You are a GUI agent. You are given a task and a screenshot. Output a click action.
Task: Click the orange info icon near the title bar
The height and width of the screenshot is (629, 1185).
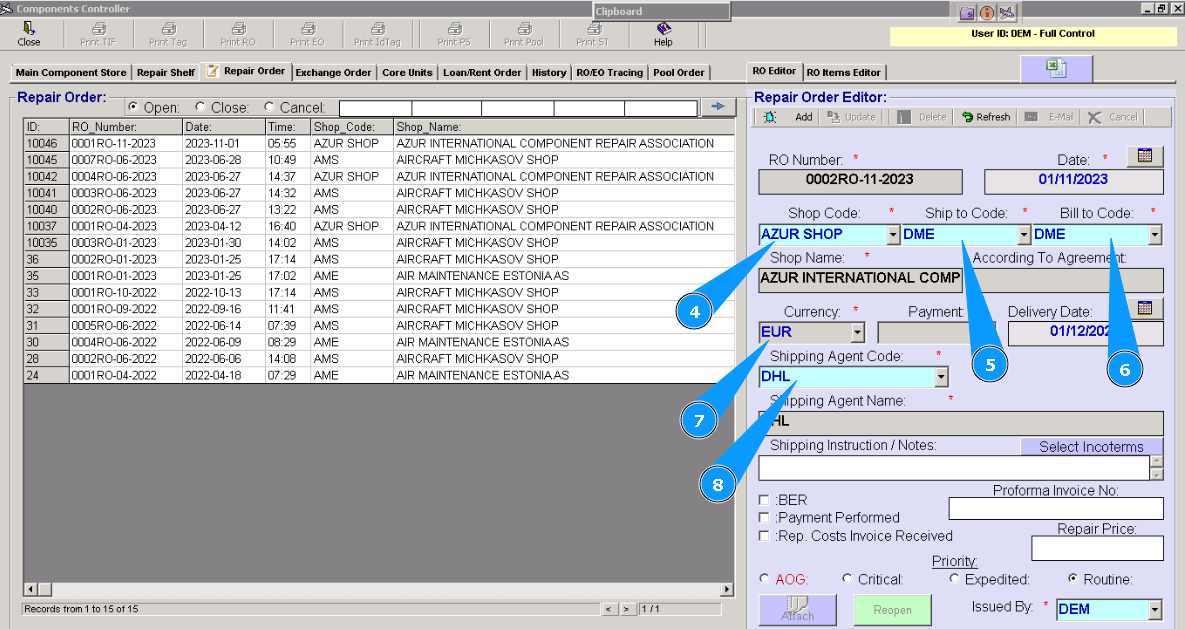[x=987, y=13]
